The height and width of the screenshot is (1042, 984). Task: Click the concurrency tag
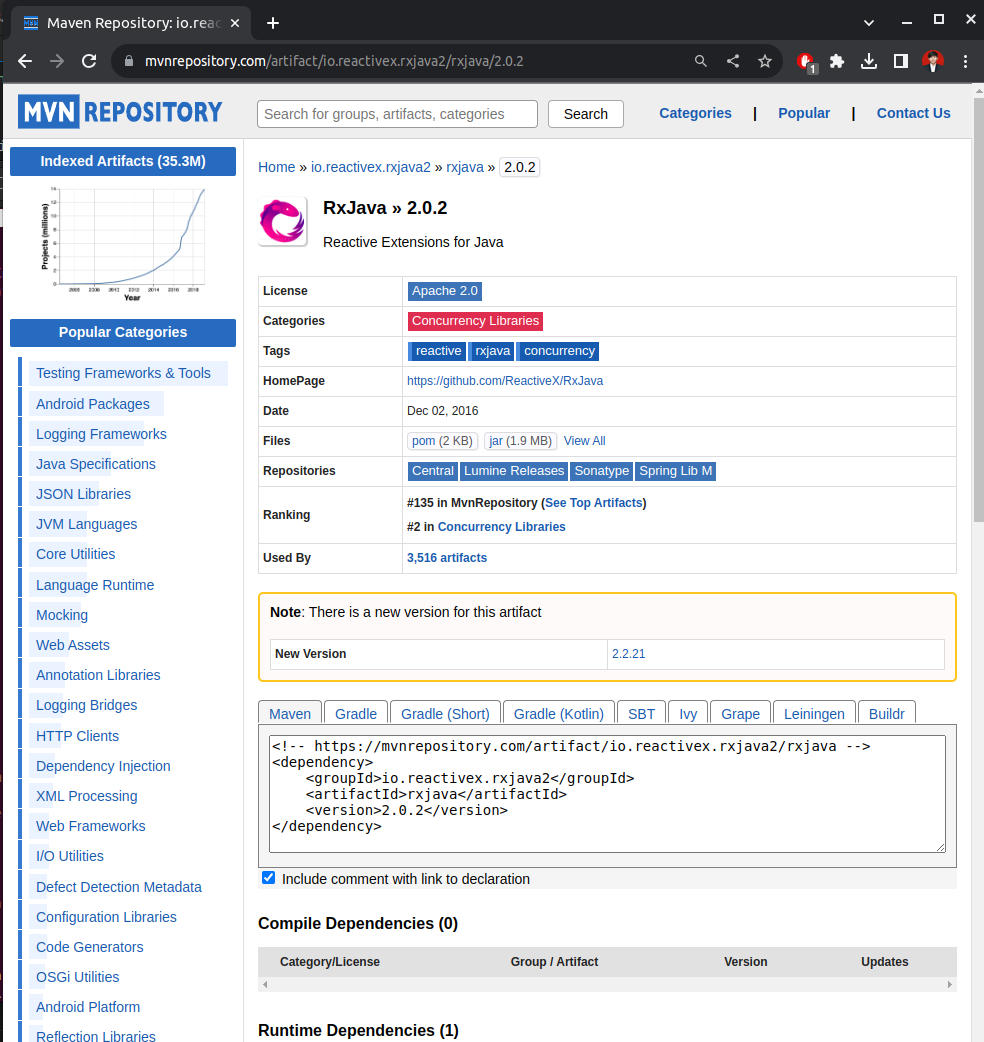pyautogui.click(x=559, y=351)
